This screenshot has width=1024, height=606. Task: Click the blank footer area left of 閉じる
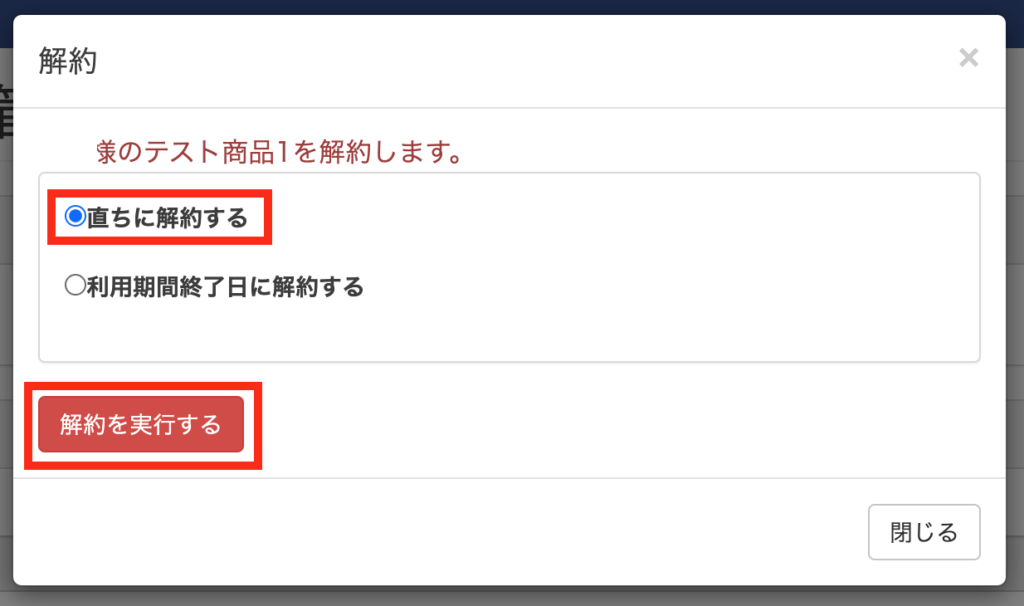(x=438, y=532)
